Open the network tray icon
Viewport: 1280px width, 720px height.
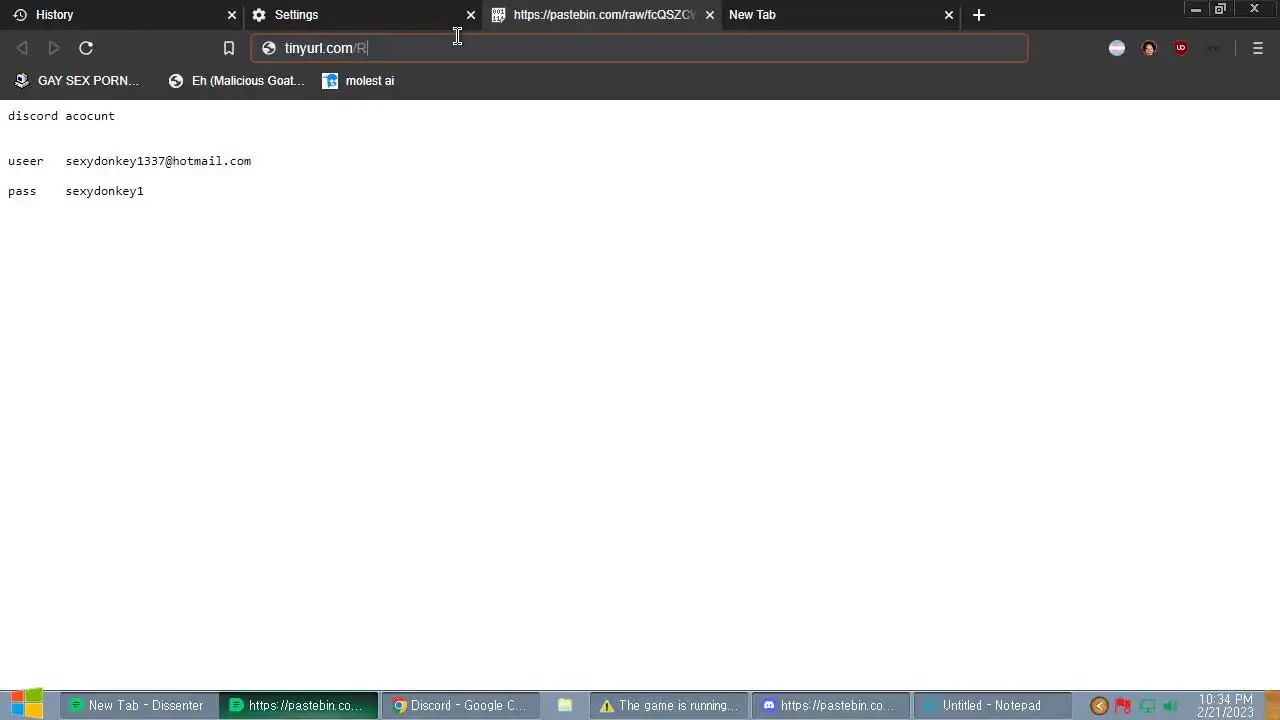click(x=1147, y=706)
